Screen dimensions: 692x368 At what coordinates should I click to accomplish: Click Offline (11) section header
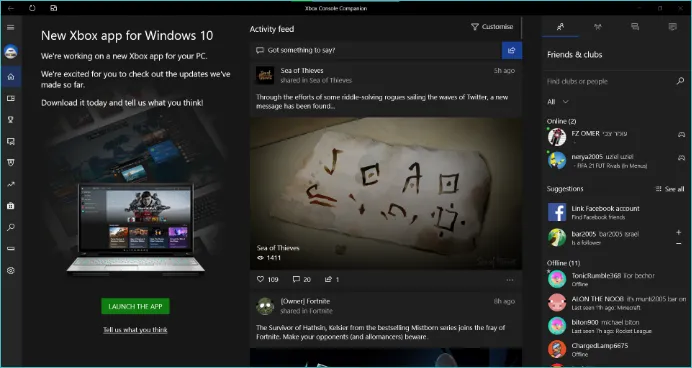click(x=563, y=263)
